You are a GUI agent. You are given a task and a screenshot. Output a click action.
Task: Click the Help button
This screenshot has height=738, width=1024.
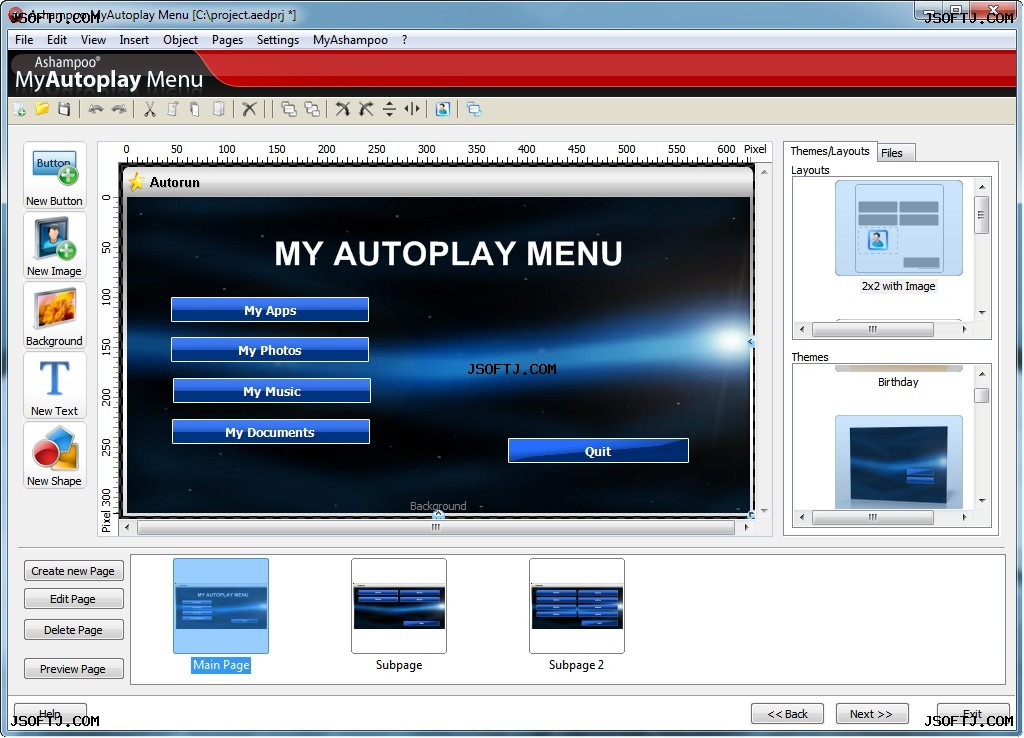pos(50,713)
